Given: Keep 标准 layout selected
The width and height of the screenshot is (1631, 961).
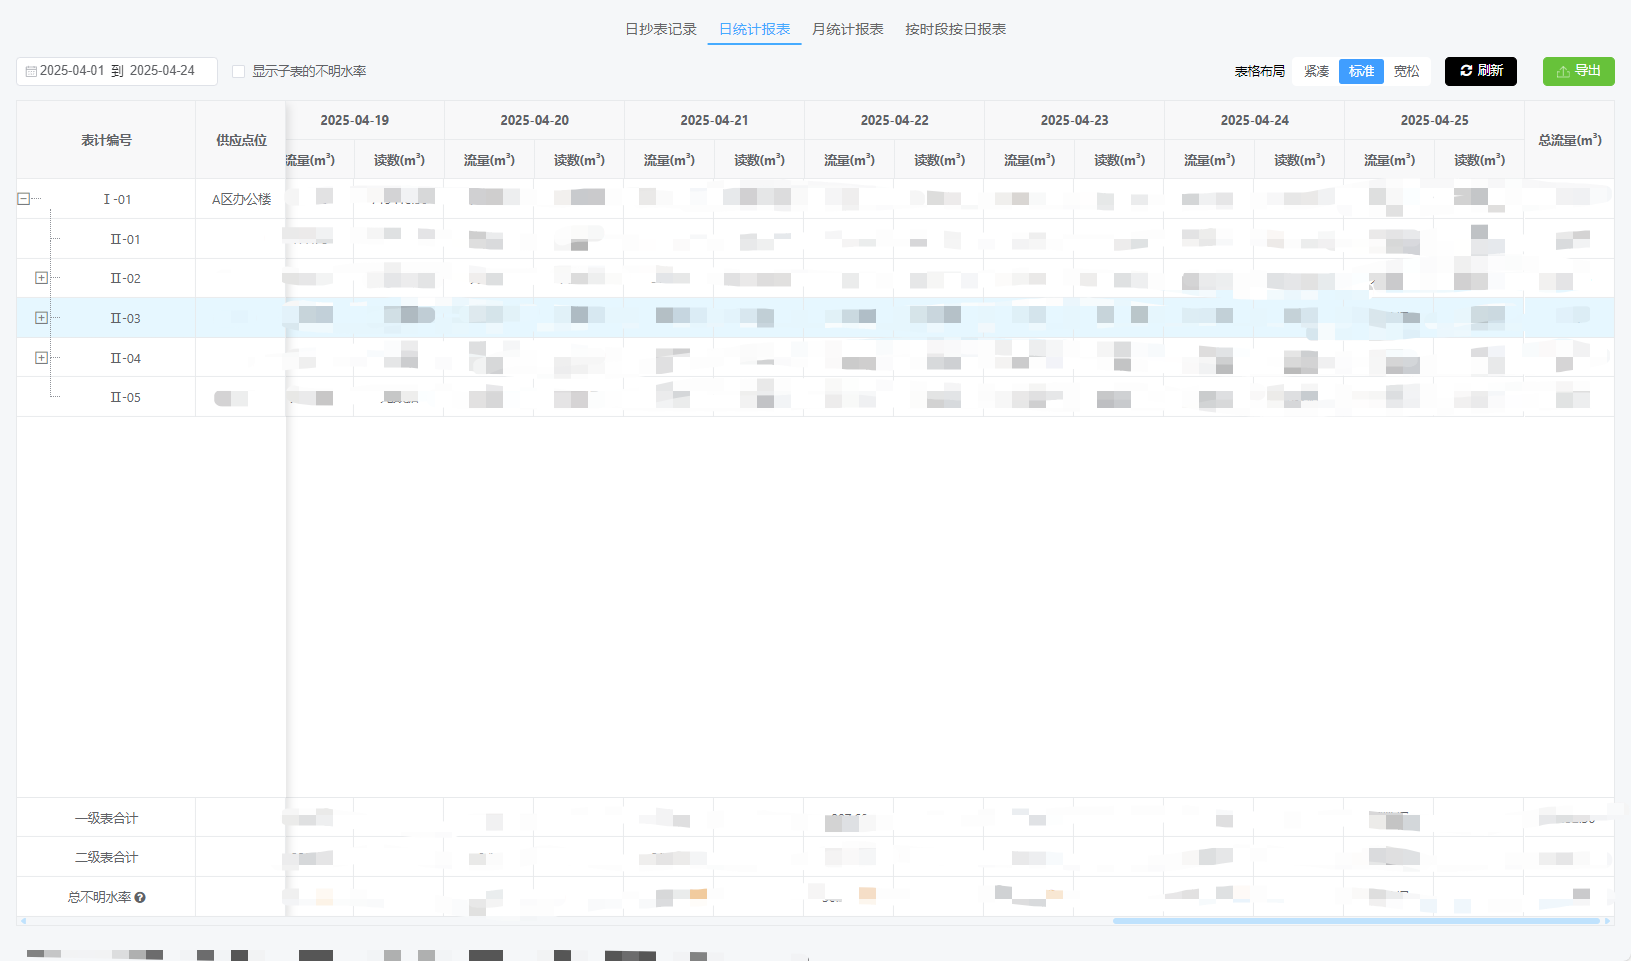Looking at the screenshot, I should (x=1361, y=71).
